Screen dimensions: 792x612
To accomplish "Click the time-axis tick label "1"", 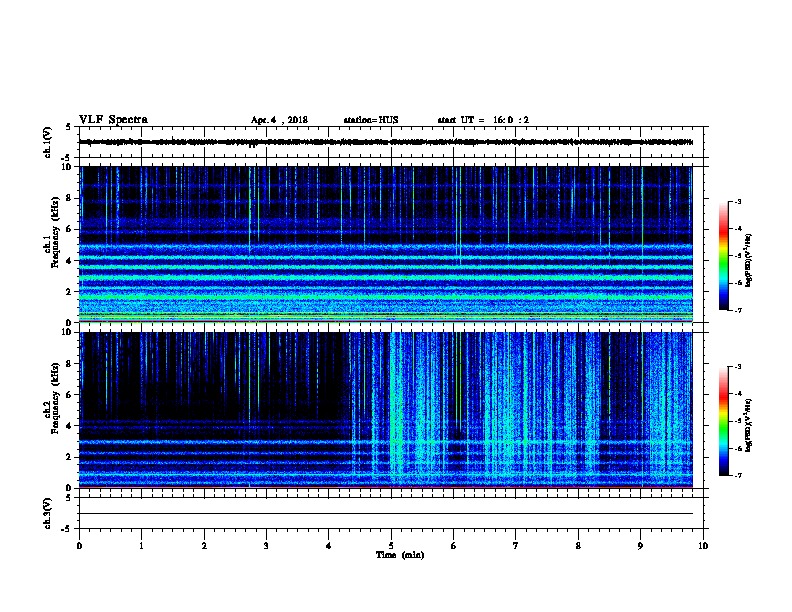I will pyautogui.click(x=141, y=546).
